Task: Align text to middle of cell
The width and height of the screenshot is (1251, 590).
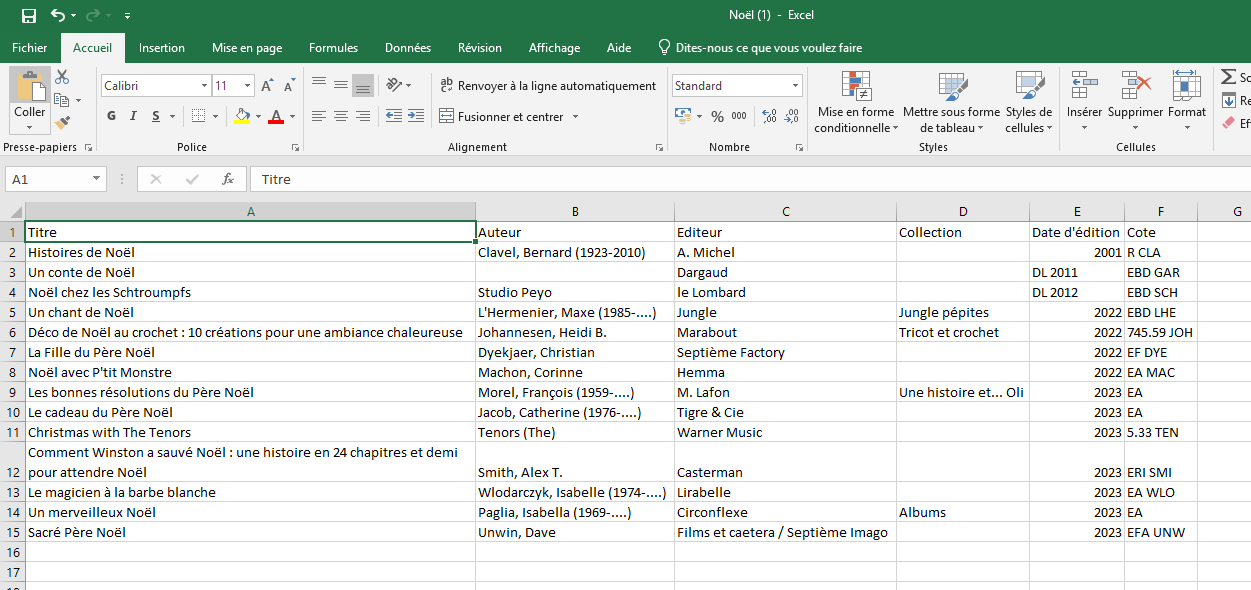Action: coord(341,85)
